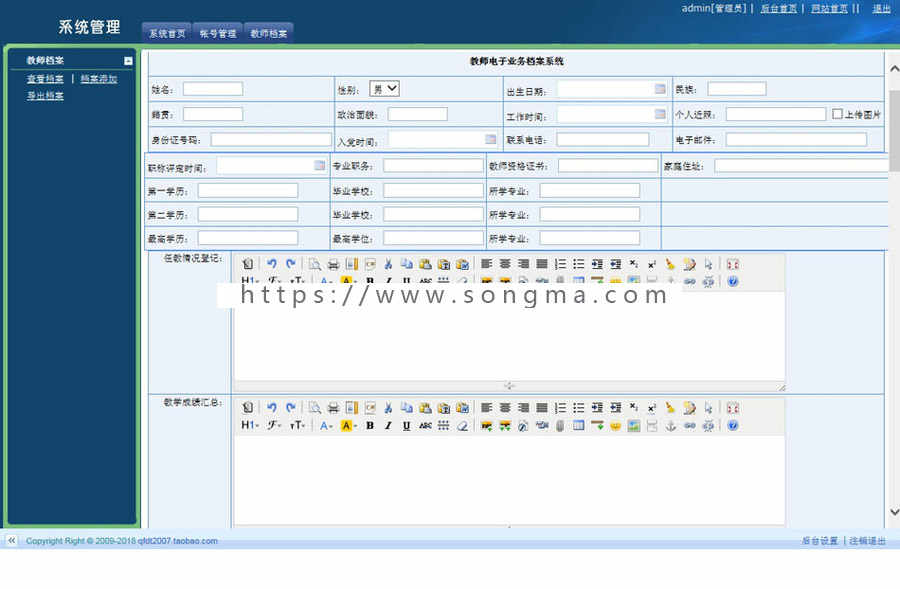Collapse sidebar with bottom-left double arrow

point(11,540)
